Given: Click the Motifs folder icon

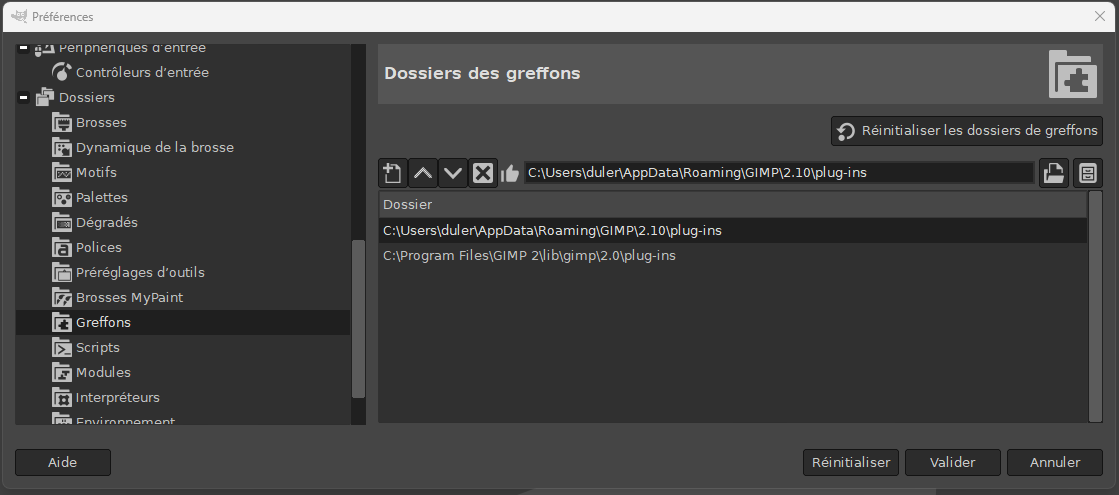Looking at the screenshot, I should (63, 173).
